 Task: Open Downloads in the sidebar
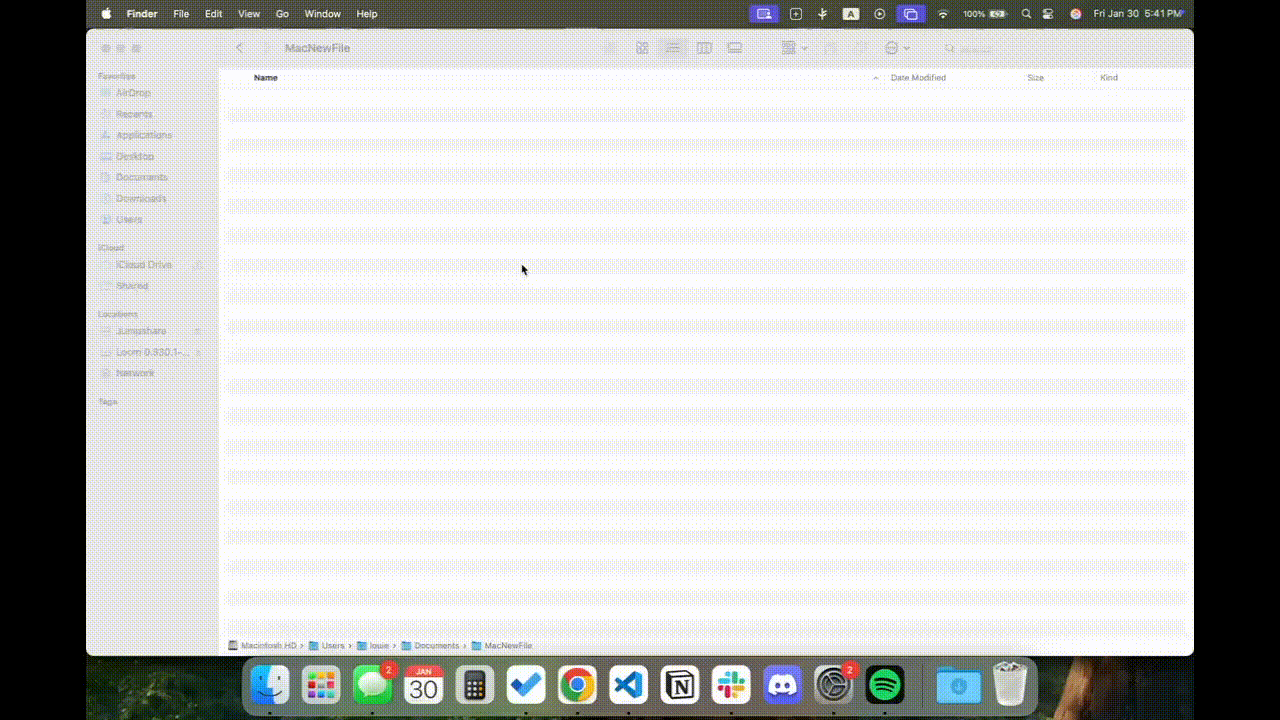coord(133,198)
